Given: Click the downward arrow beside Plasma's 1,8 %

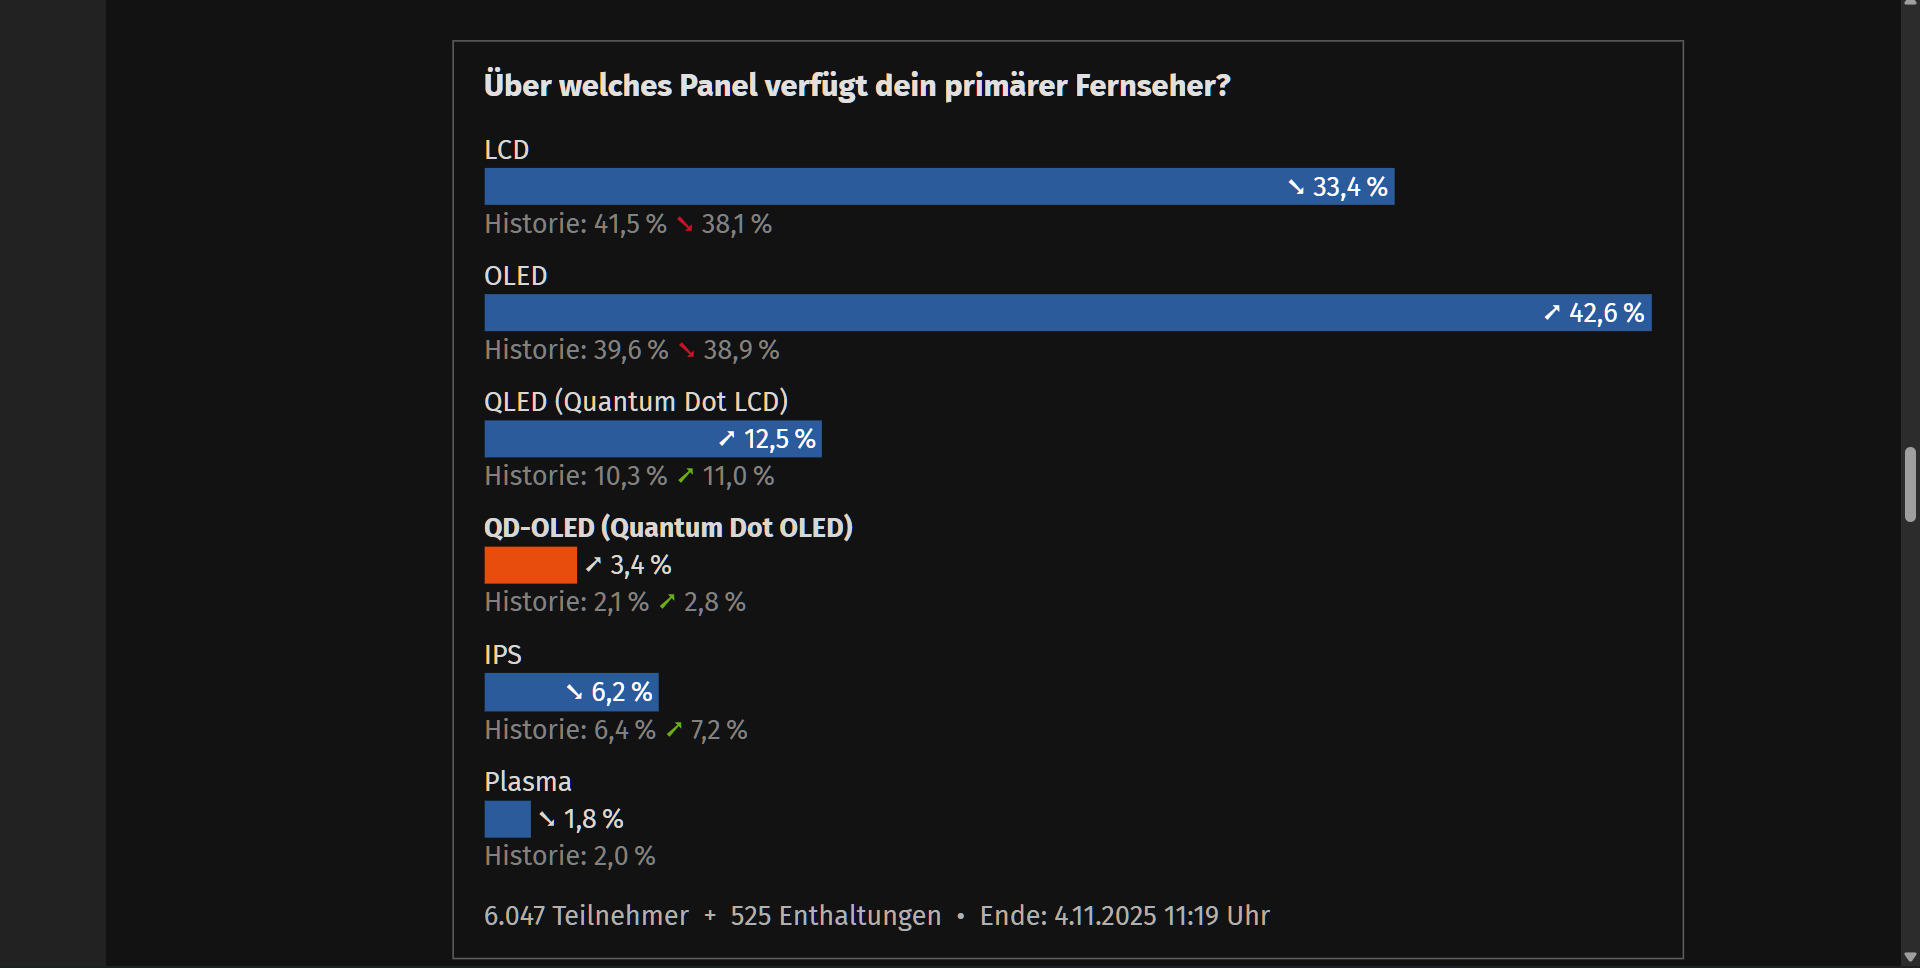Looking at the screenshot, I should (545, 819).
